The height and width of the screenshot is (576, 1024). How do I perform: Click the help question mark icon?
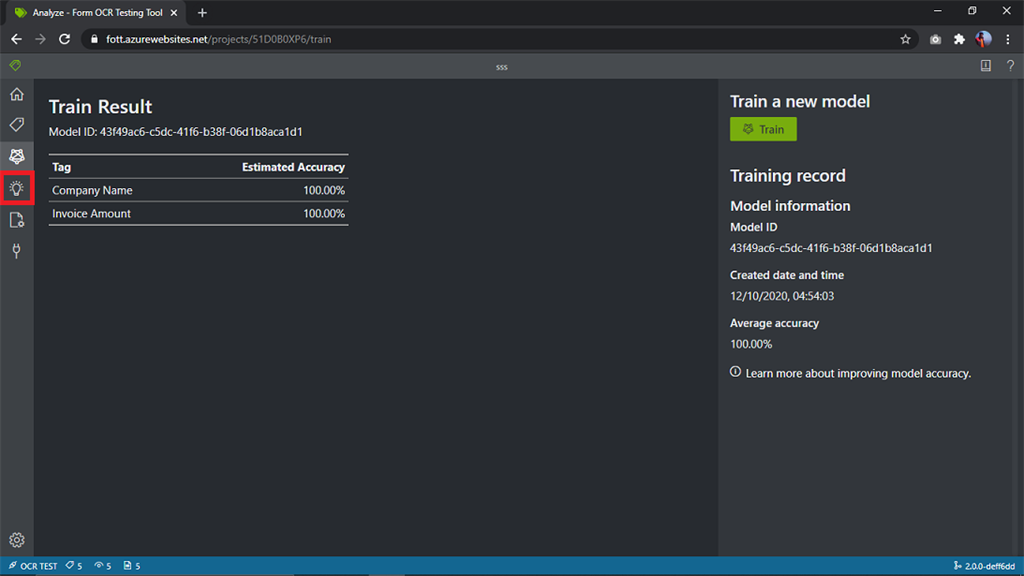pyautogui.click(x=1010, y=65)
